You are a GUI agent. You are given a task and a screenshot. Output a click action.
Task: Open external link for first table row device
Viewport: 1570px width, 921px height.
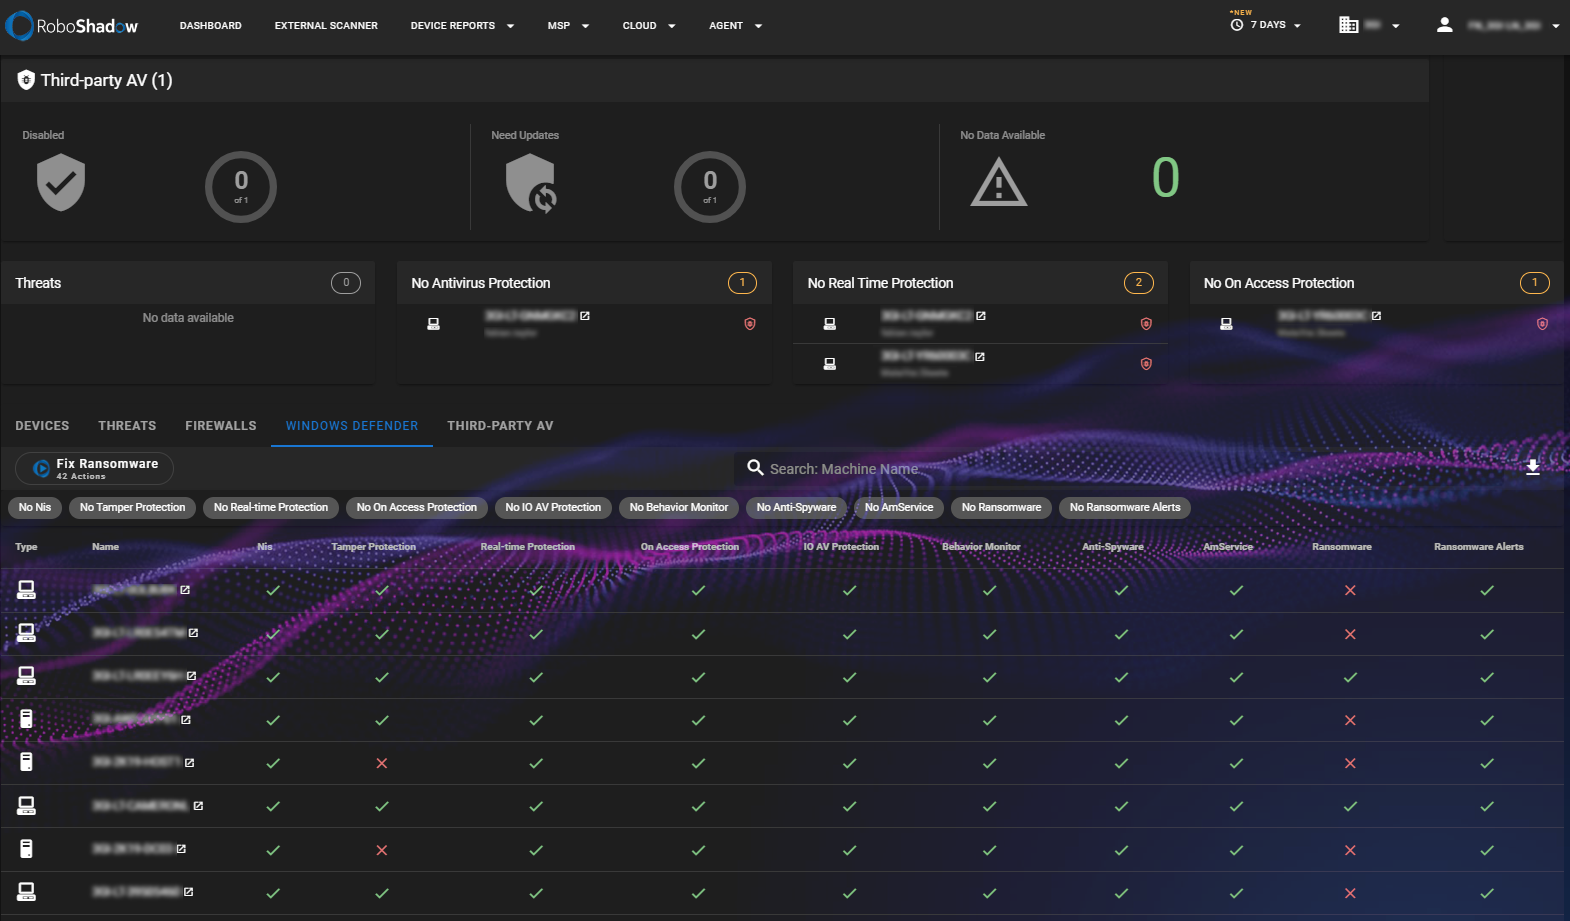tap(185, 590)
